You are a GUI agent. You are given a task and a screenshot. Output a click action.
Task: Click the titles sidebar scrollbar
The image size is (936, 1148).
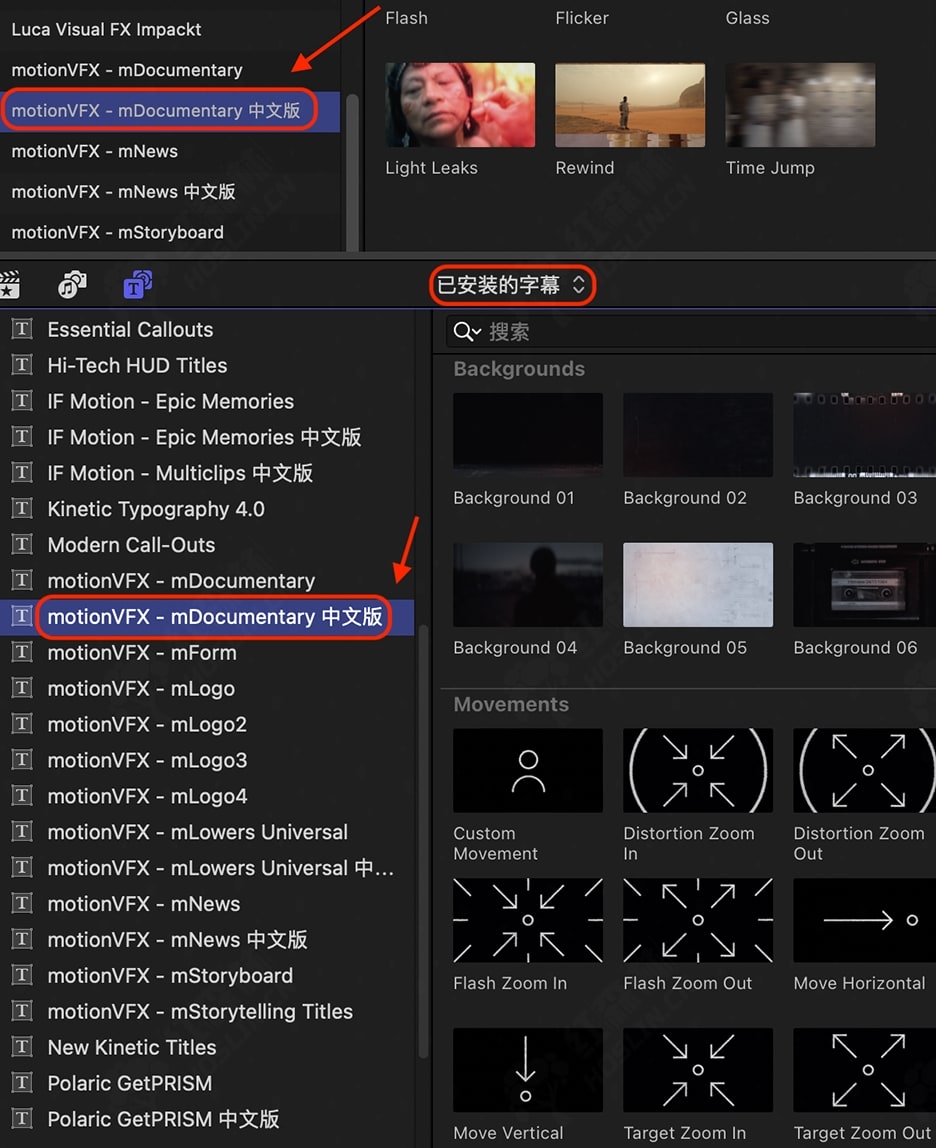point(423,842)
